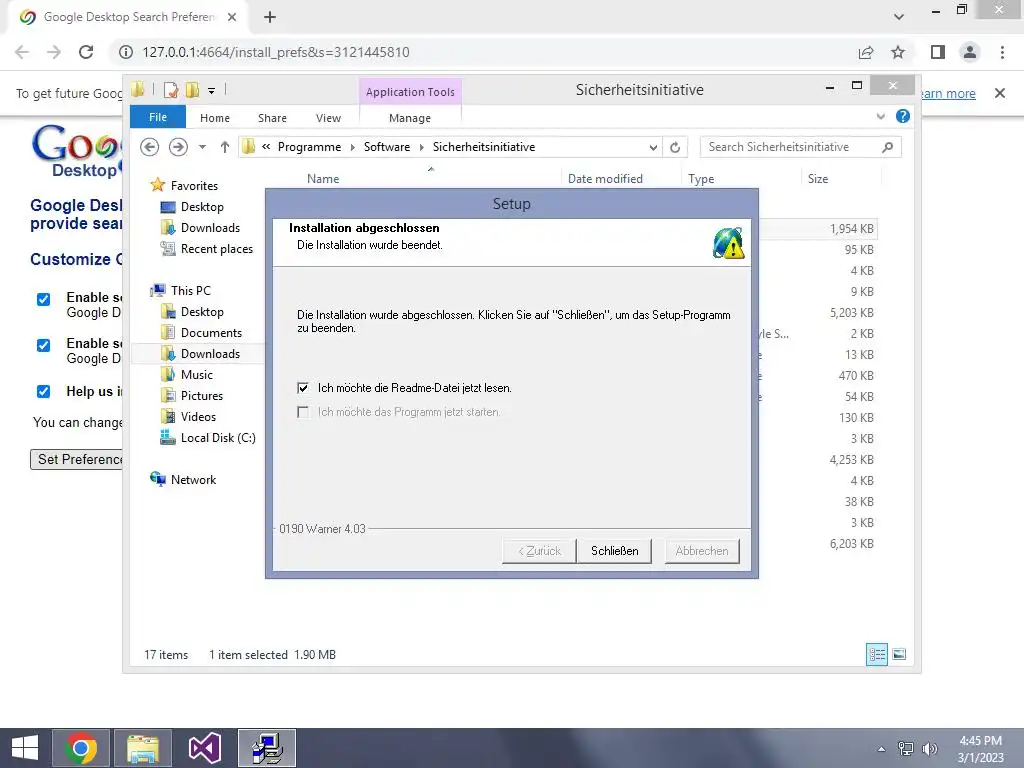Open Chrome tab search chevron
The width and height of the screenshot is (1024, 768).
pyautogui.click(x=899, y=17)
